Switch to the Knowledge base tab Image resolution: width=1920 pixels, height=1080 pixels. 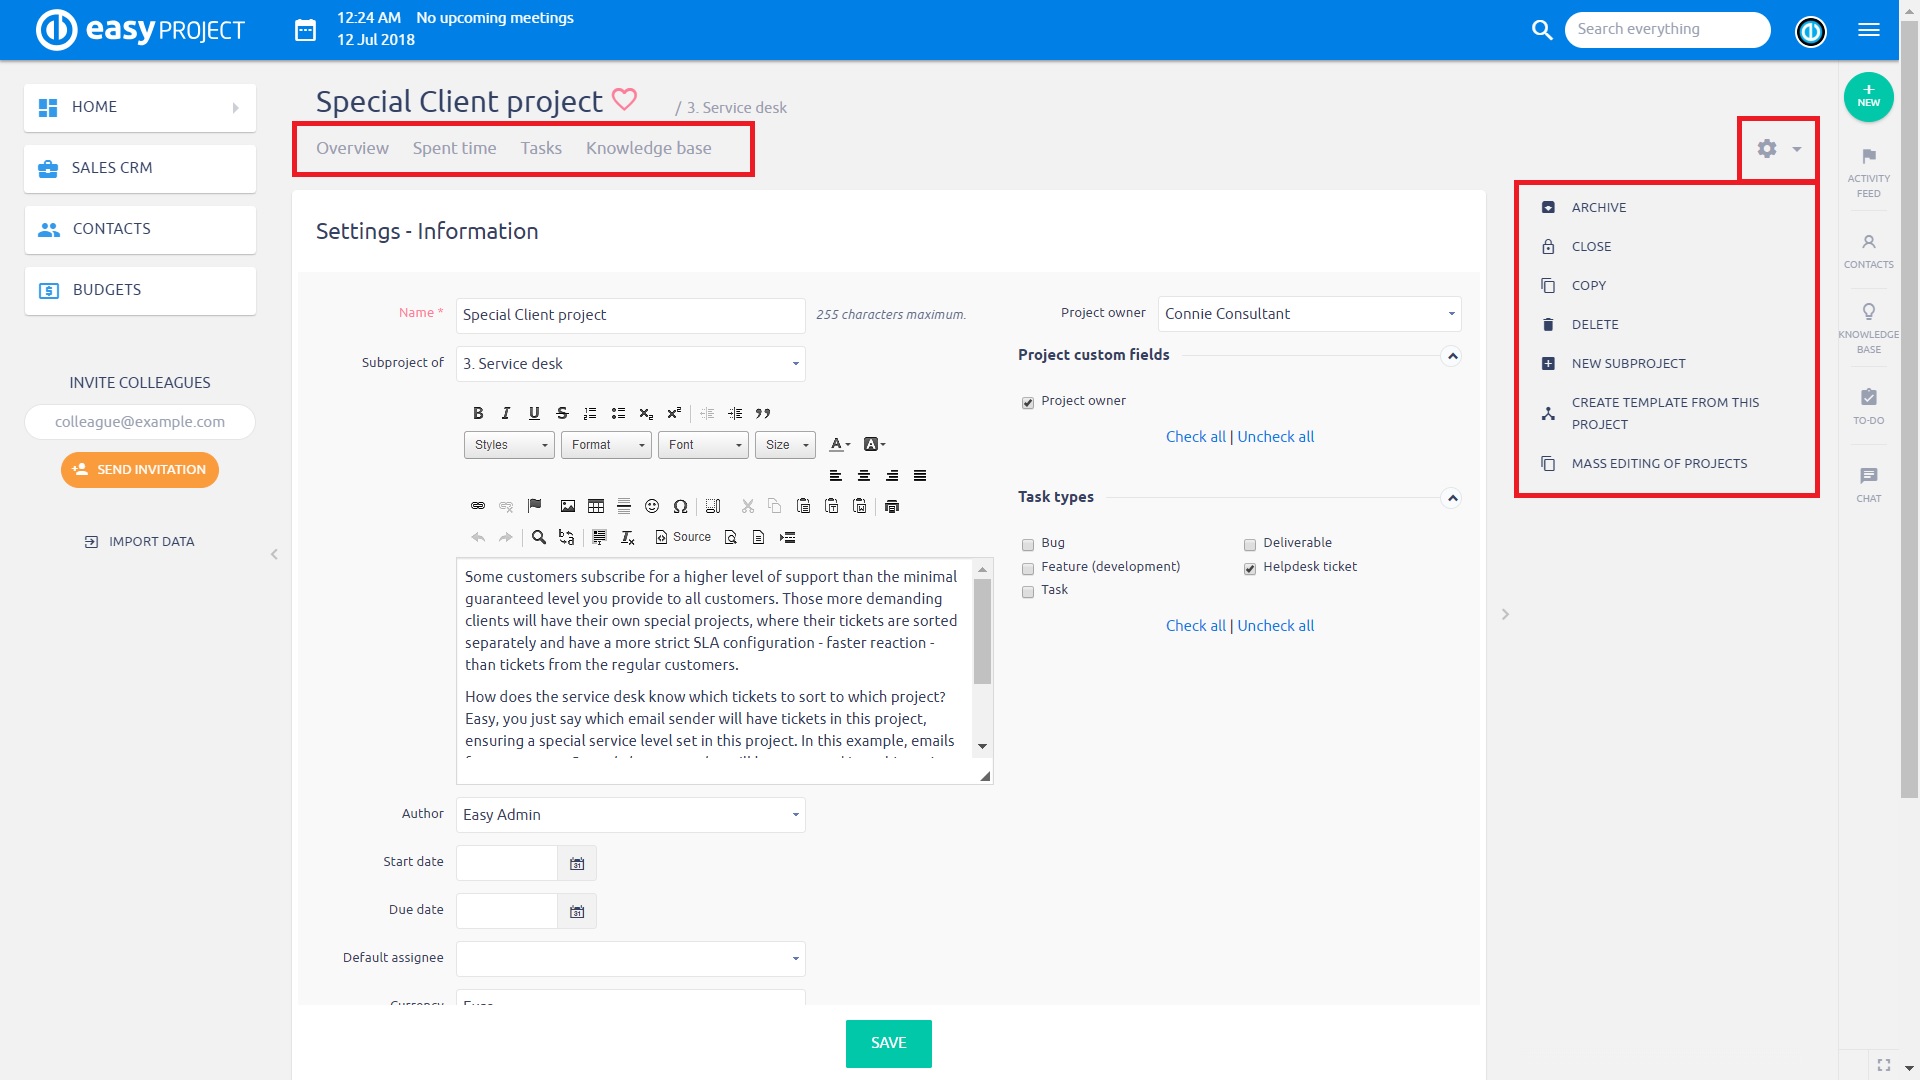[648, 148]
